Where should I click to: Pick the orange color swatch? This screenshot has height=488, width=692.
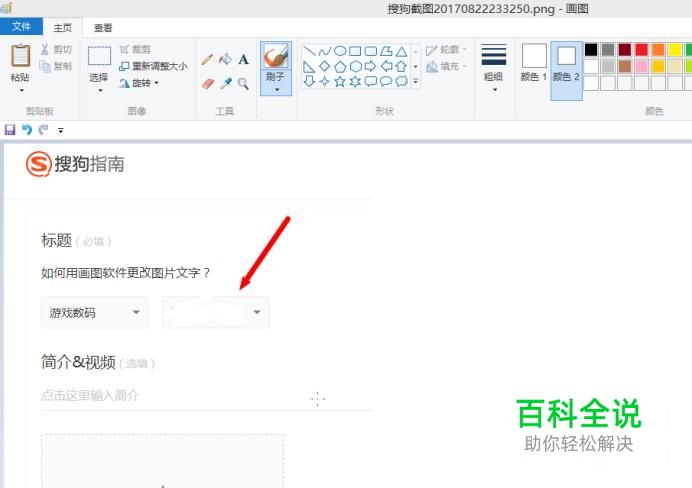click(658, 49)
